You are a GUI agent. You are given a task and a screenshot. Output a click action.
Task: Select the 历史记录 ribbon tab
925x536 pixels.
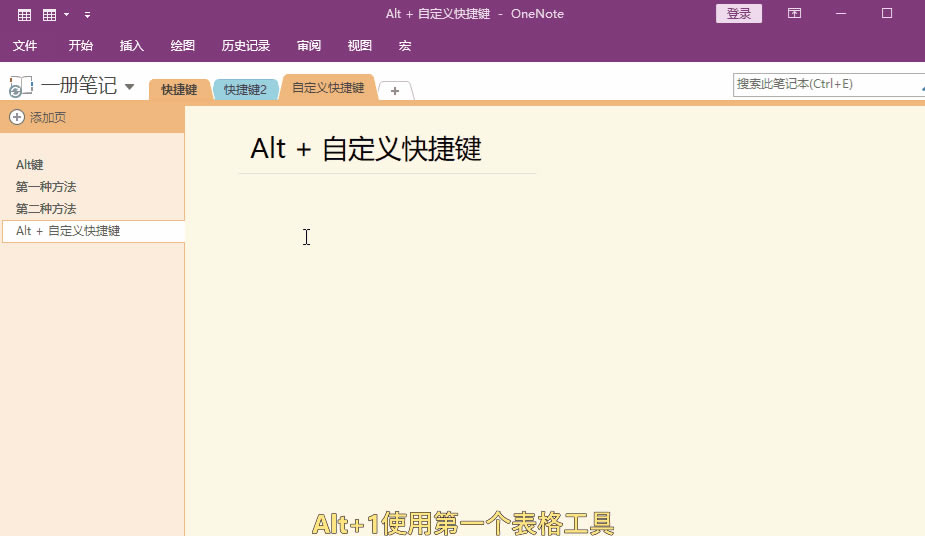coord(246,46)
